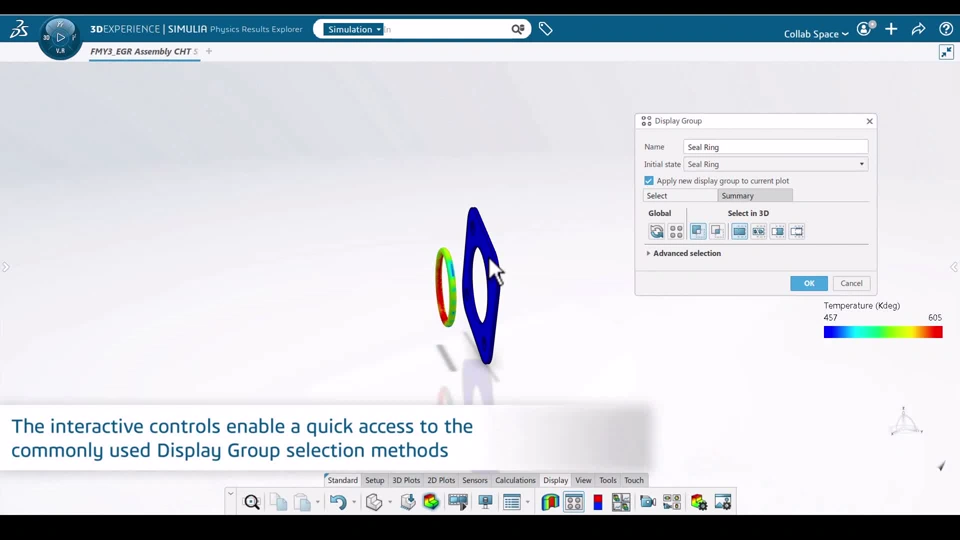Viewport: 960px width, 540px height.
Task: Open the 2D Plots toolbar tab
Action: (x=441, y=480)
